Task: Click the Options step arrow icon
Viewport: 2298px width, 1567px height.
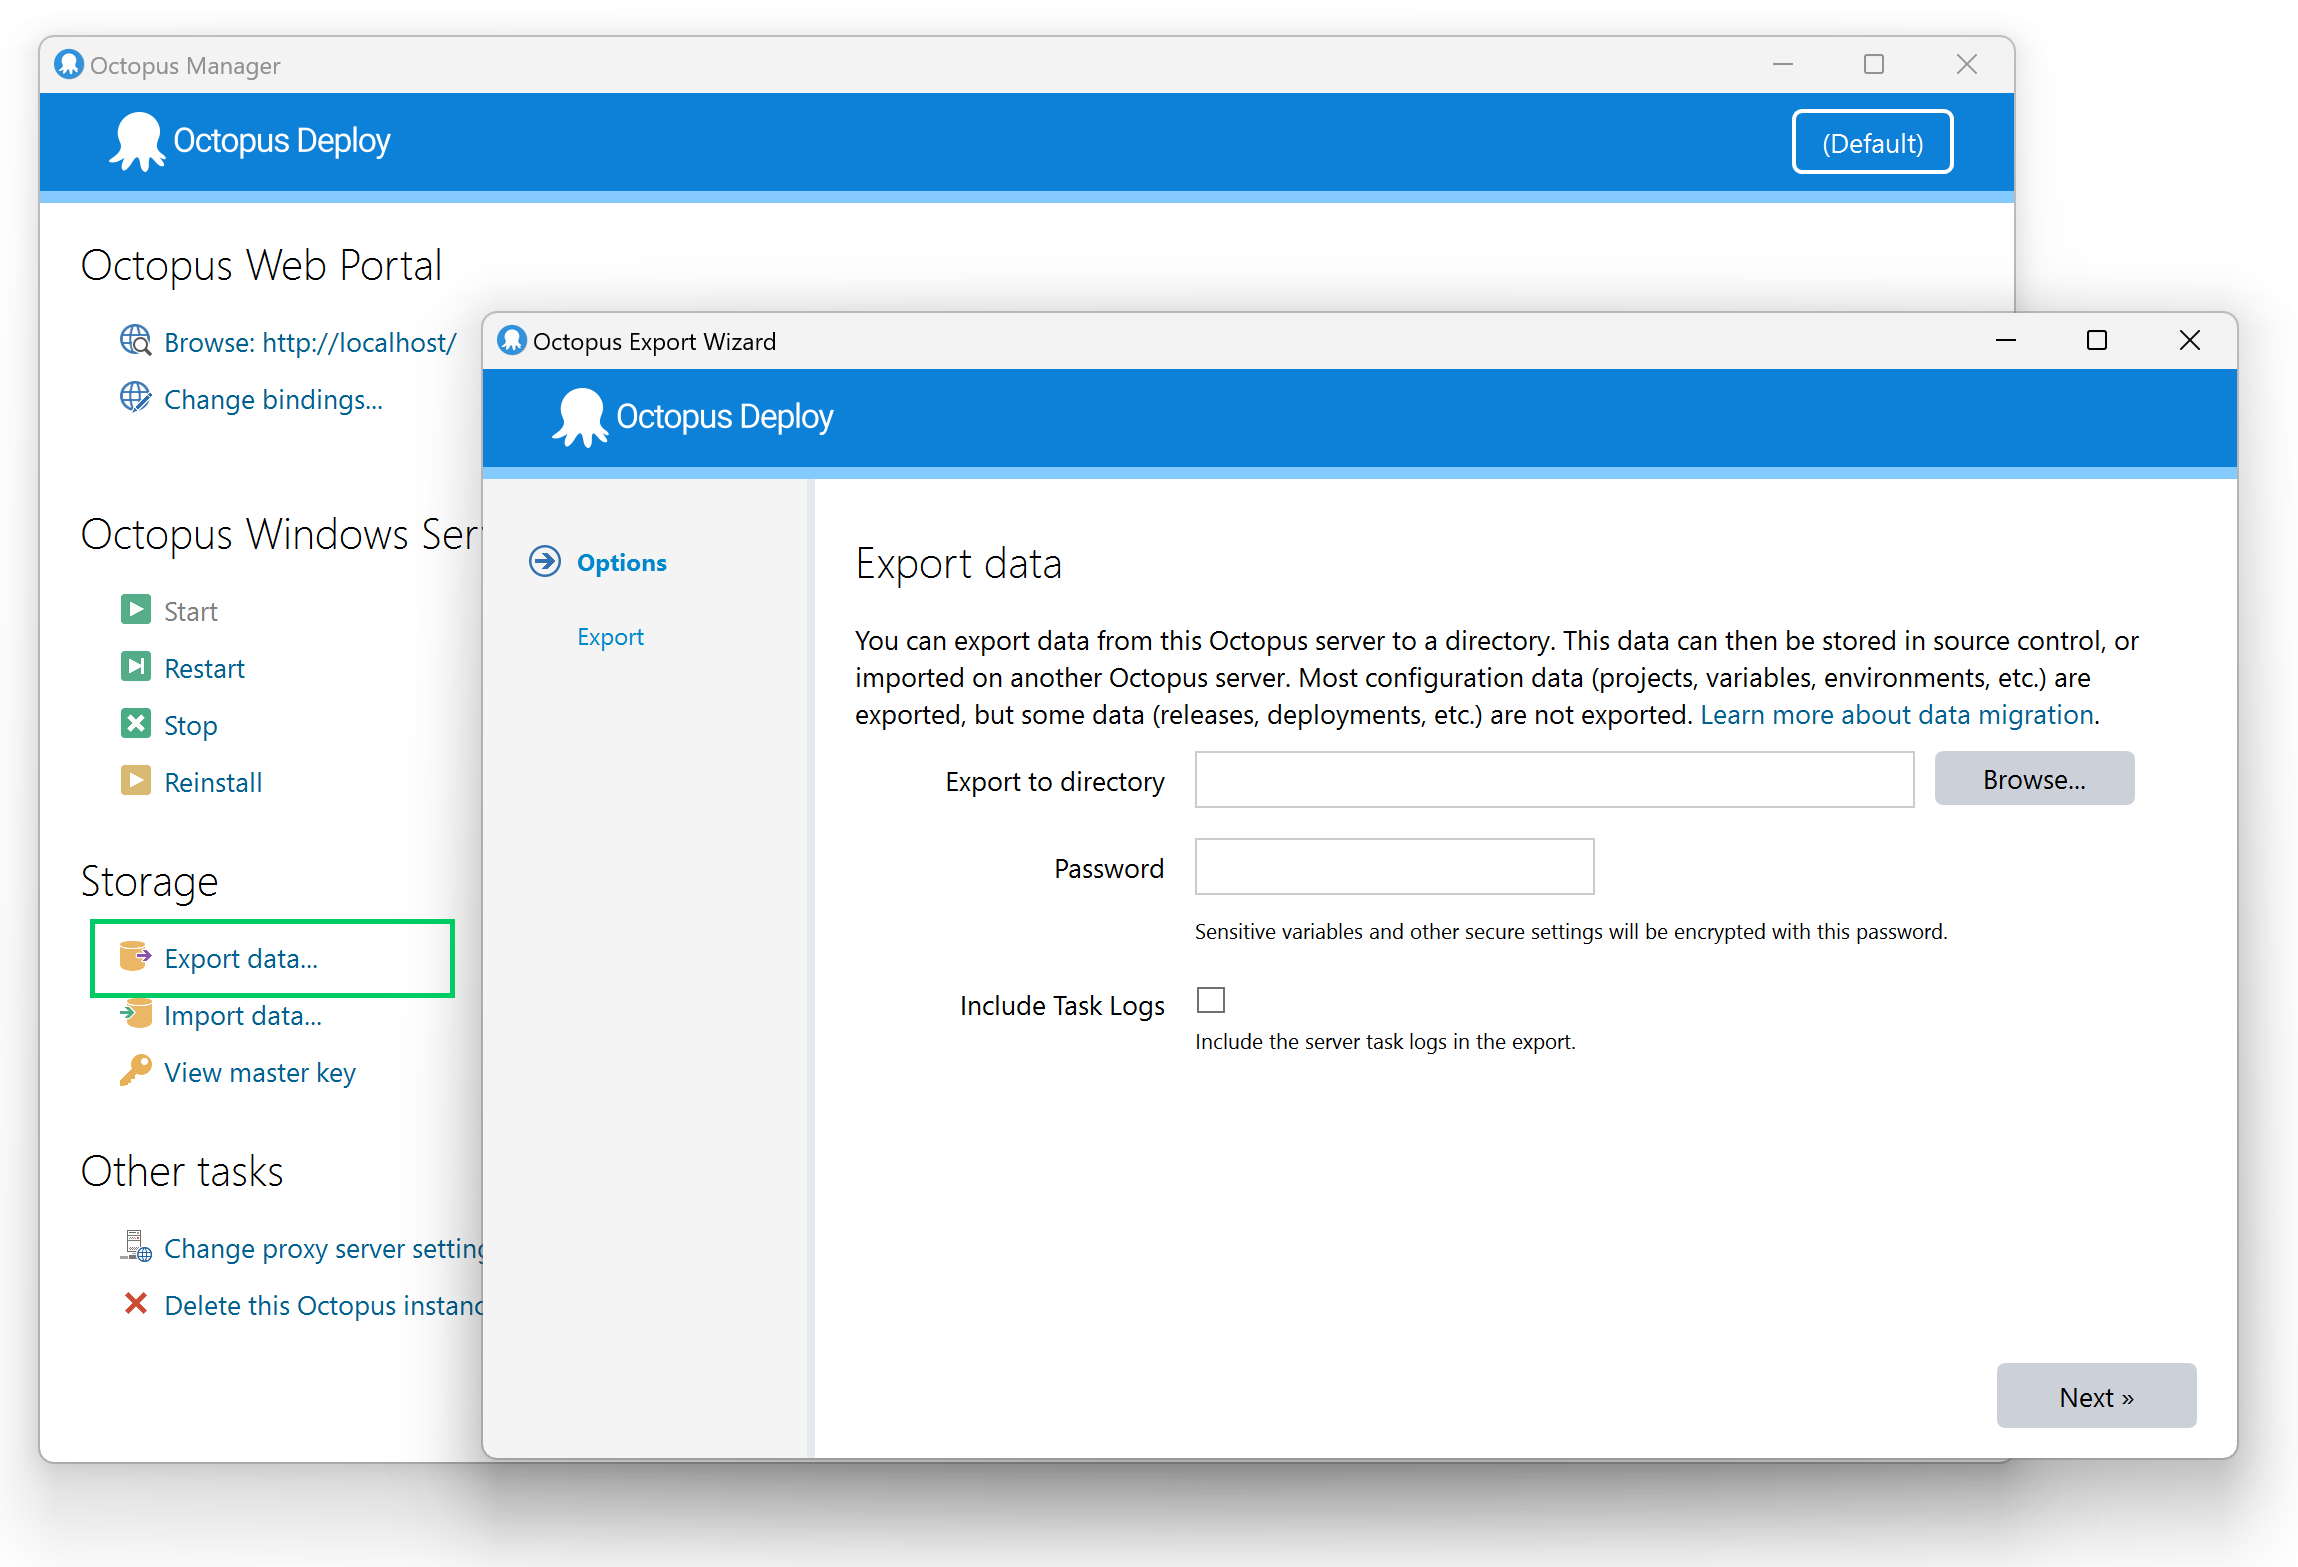Action: coord(545,561)
